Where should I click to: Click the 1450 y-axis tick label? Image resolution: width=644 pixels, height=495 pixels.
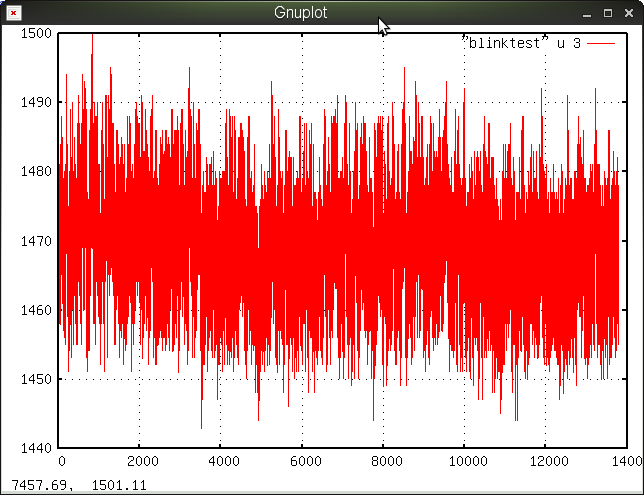click(x=37, y=379)
